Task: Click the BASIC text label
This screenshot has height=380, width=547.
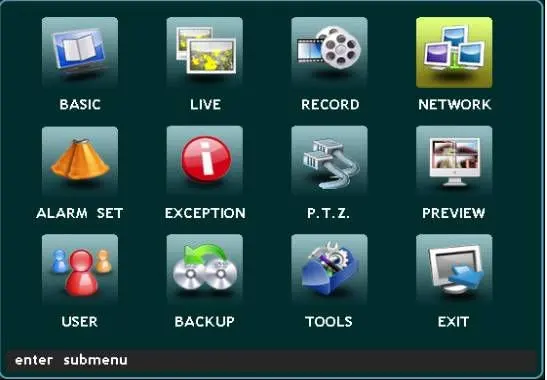Action: pyautogui.click(x=80, y=104)
